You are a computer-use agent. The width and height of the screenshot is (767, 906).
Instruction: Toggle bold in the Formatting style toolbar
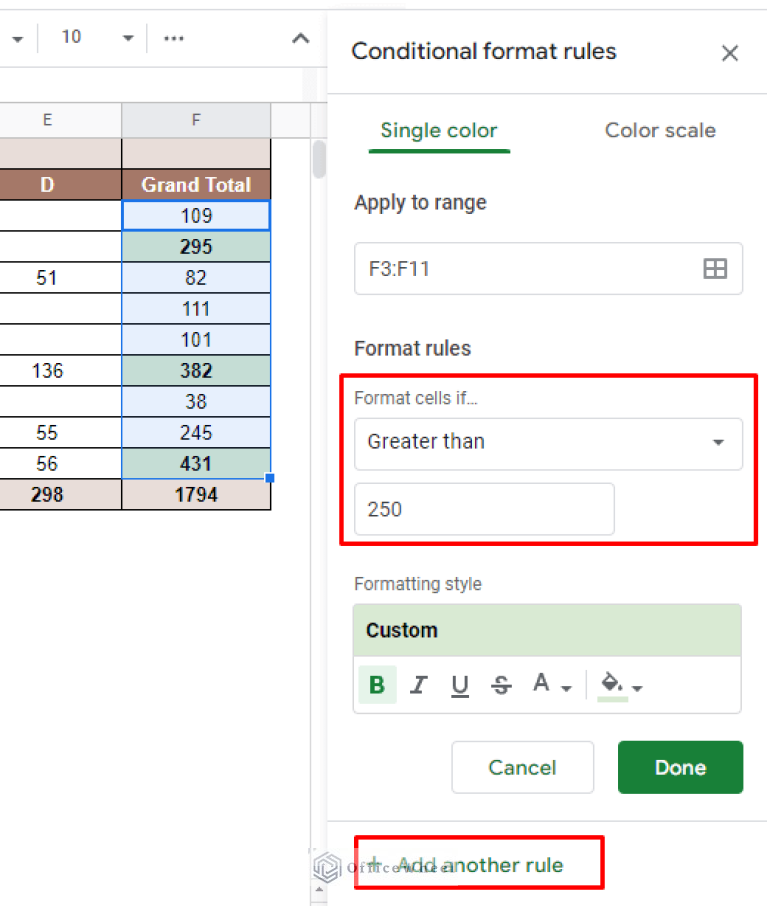tap(377, 685)
